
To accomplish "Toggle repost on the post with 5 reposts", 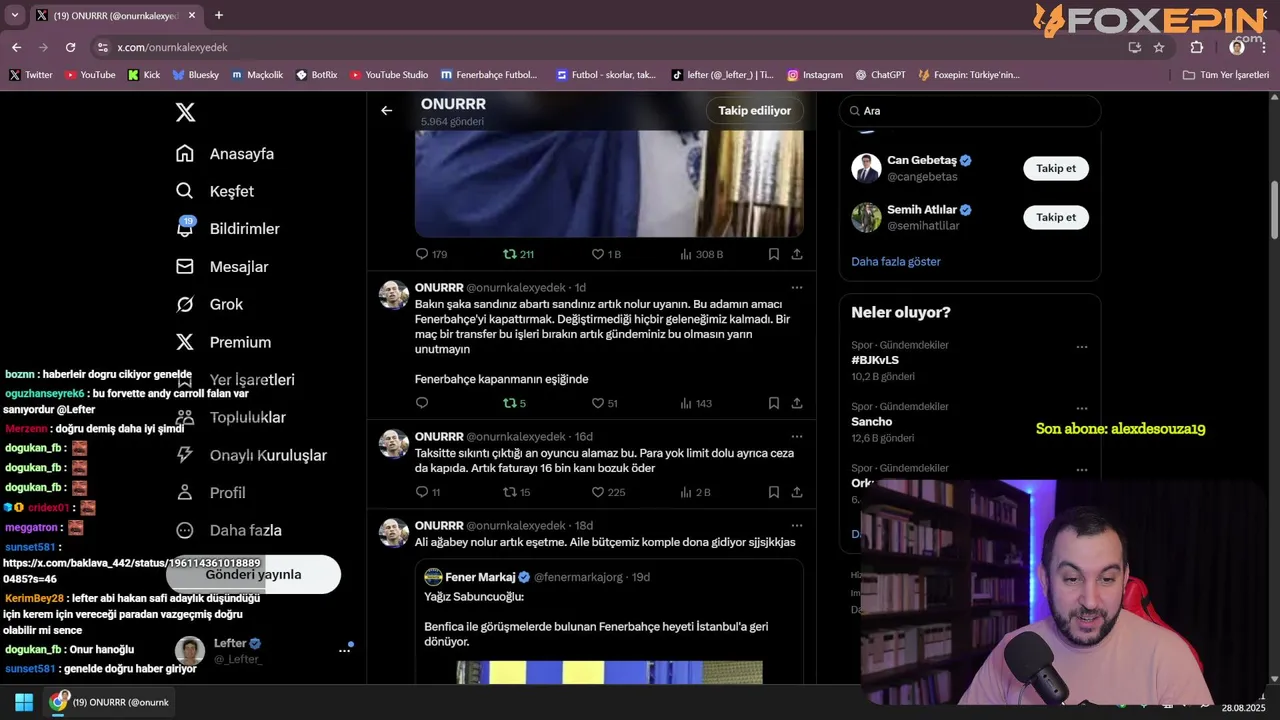I will click(x=510, y=403).
